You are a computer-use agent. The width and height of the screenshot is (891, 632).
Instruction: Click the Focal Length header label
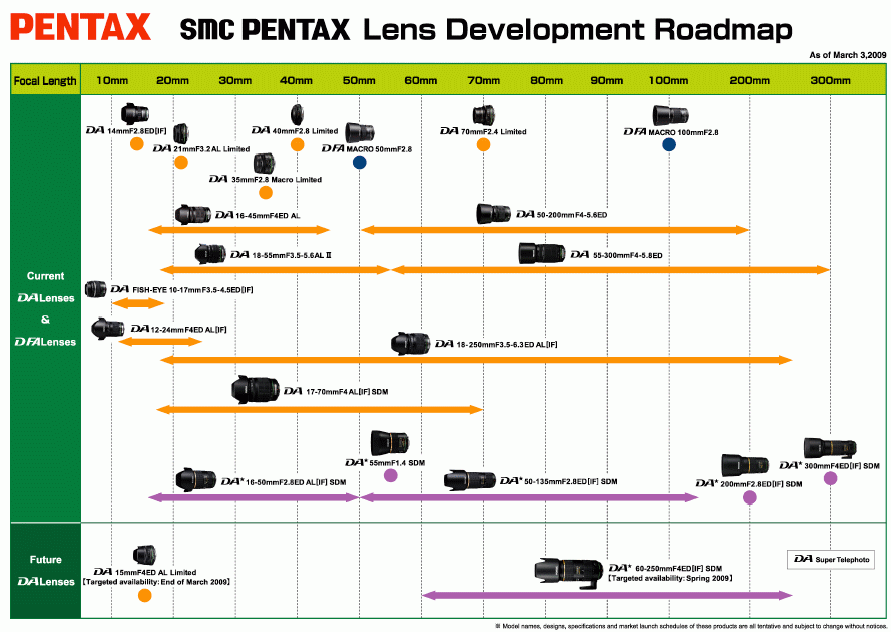pyautogui.click(x=45, y=81)
